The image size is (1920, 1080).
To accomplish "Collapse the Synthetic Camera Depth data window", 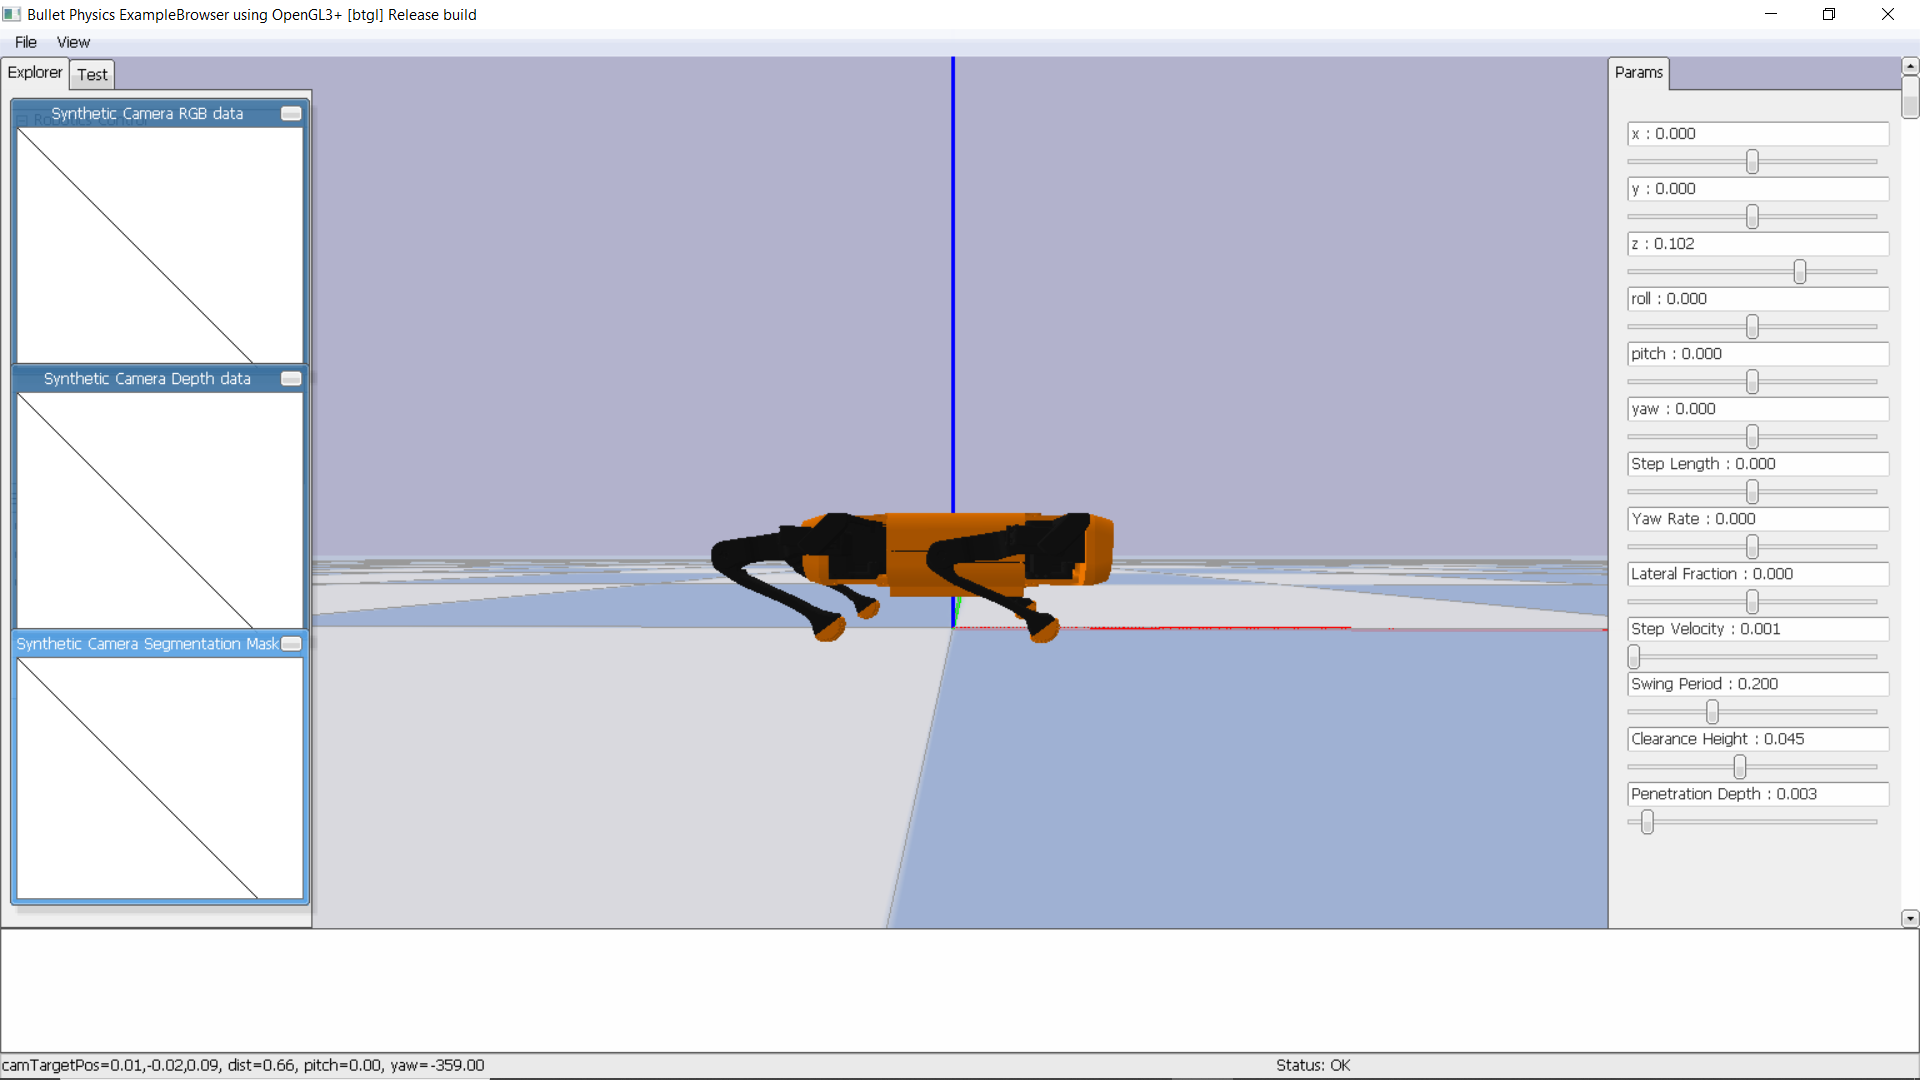I will (291, 379).
